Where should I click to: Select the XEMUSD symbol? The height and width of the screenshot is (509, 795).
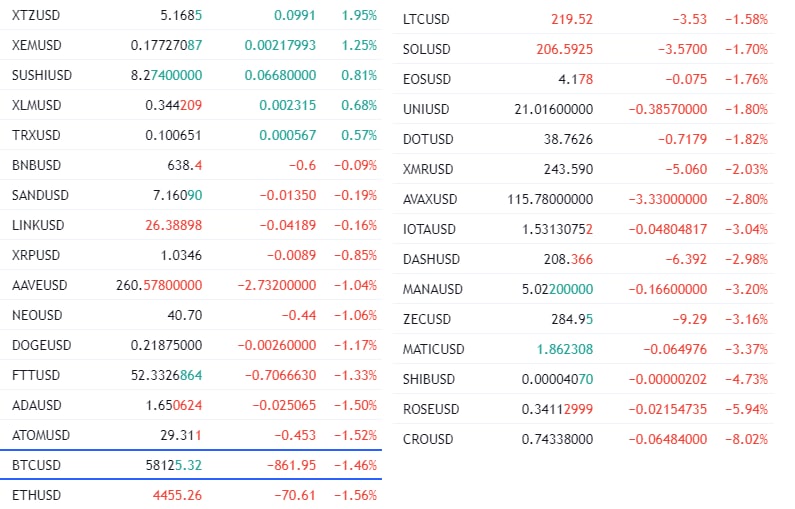(x=37, y=45)
